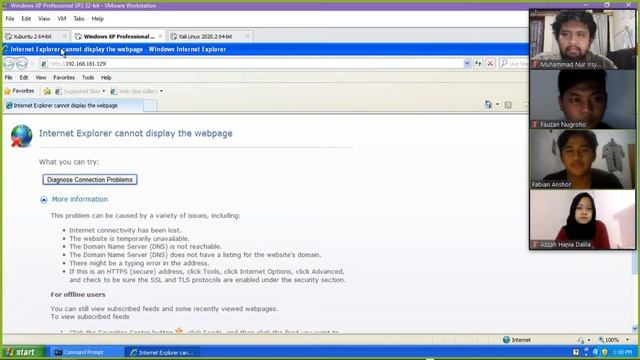Collapse the More information section

[x=44, y=200]
